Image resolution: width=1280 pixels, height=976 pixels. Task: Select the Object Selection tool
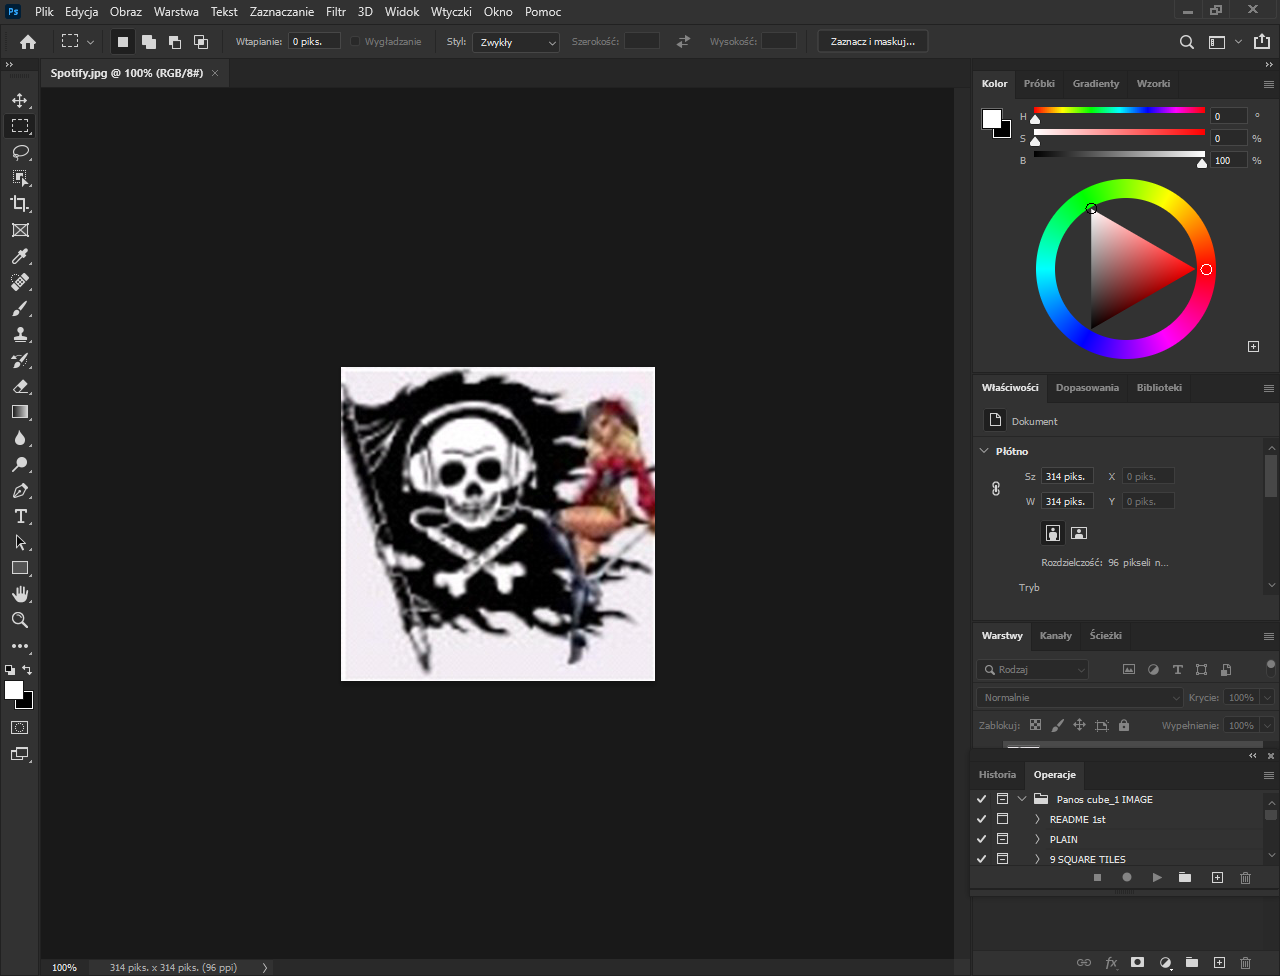click(x=20, y=178)
